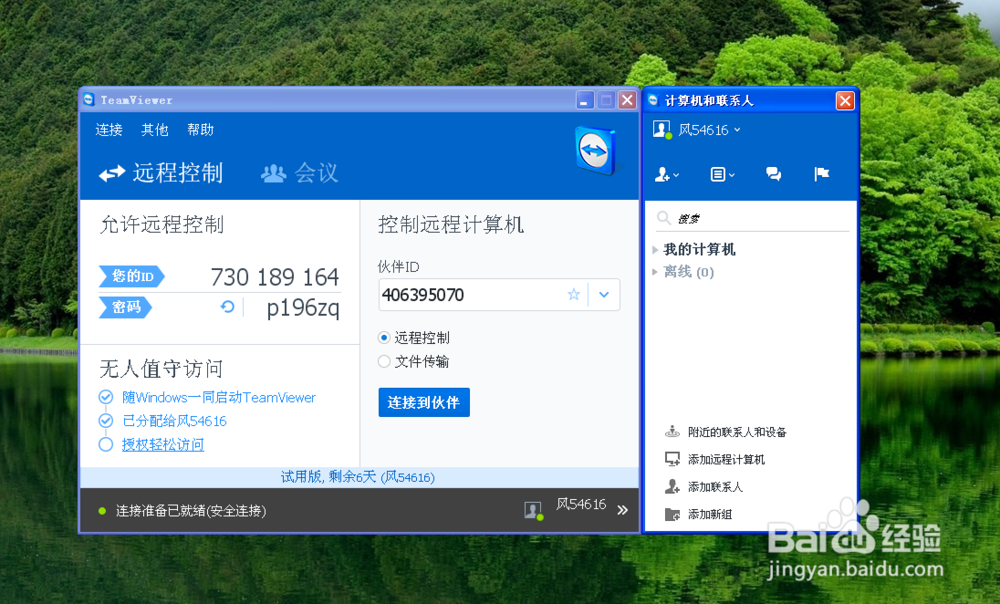The image size is (1000, 604).
Task: Click add contact person icon
Action: (672, 487)
